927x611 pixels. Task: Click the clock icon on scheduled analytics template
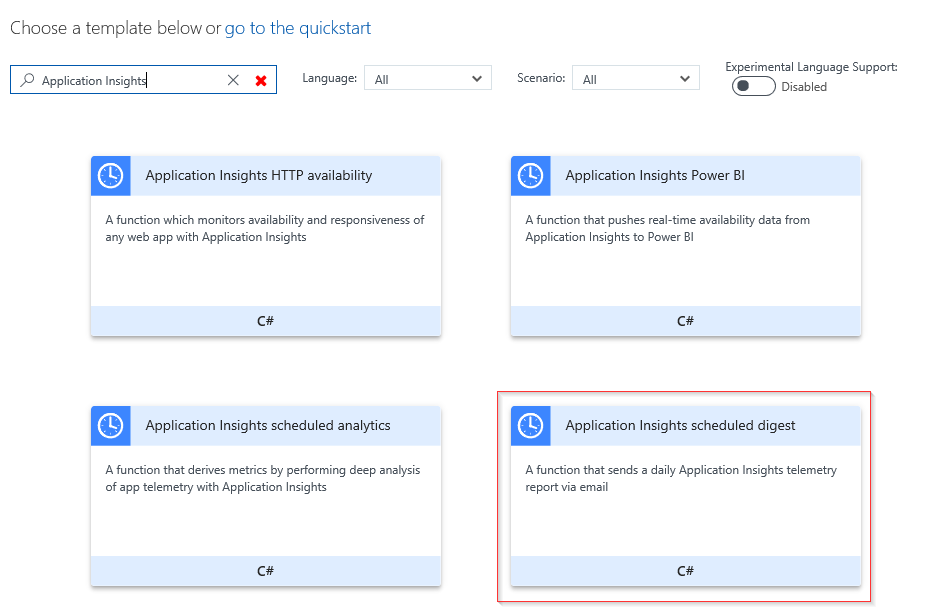point(110,426)
